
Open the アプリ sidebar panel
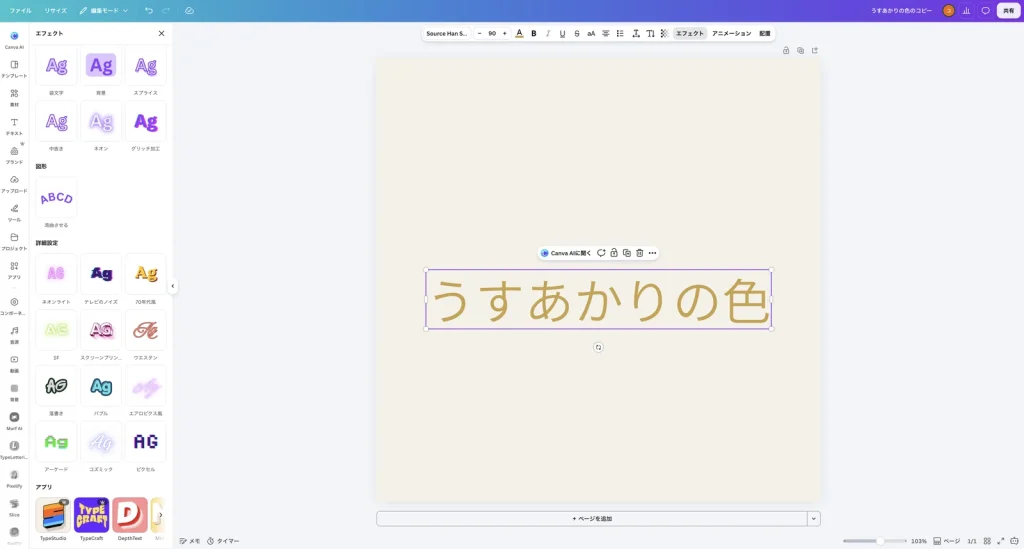point(14,270)
